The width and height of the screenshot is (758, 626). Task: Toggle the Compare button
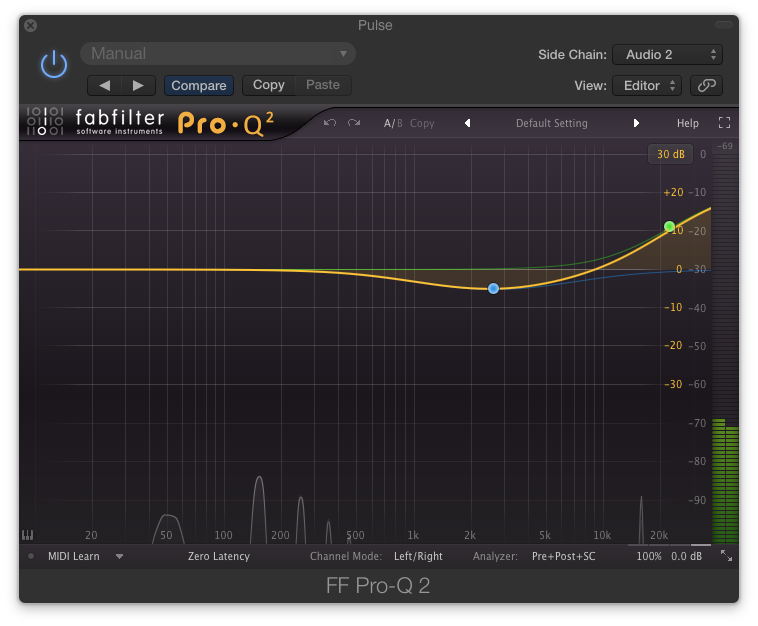point(199,86)
